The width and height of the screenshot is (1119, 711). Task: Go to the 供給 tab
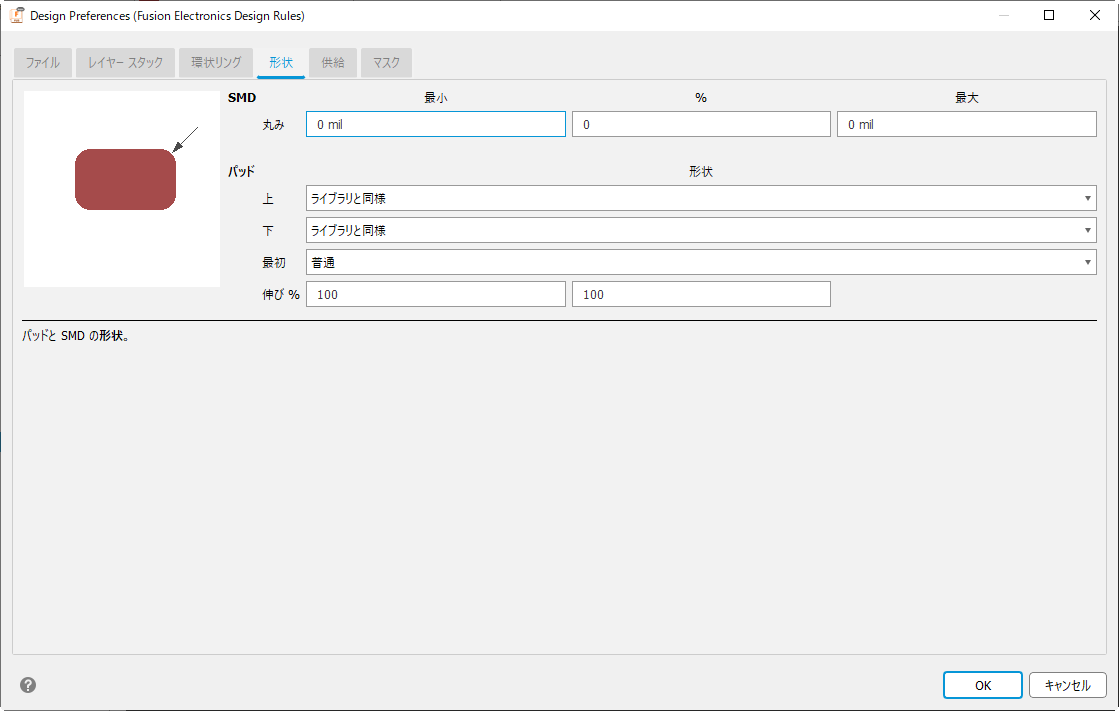(x=333, y=63)
